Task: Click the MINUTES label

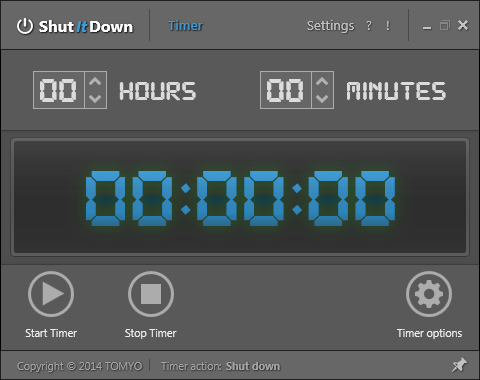Action: click(x=396, y=91)
